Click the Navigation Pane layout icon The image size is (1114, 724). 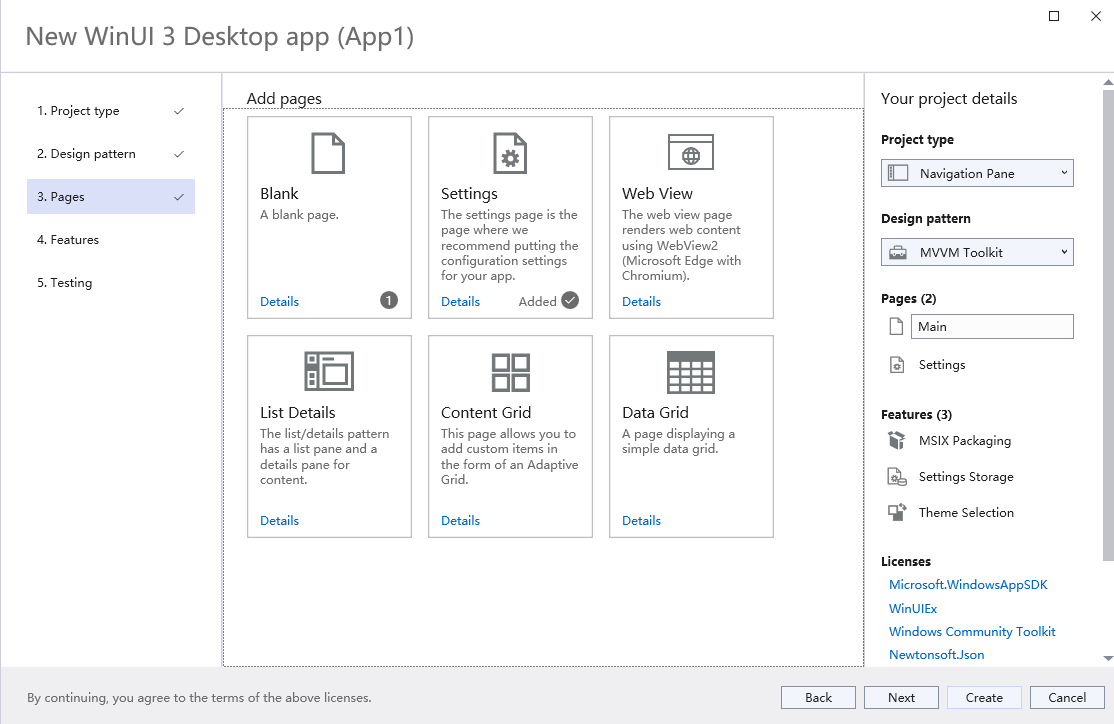click(898, 173)
